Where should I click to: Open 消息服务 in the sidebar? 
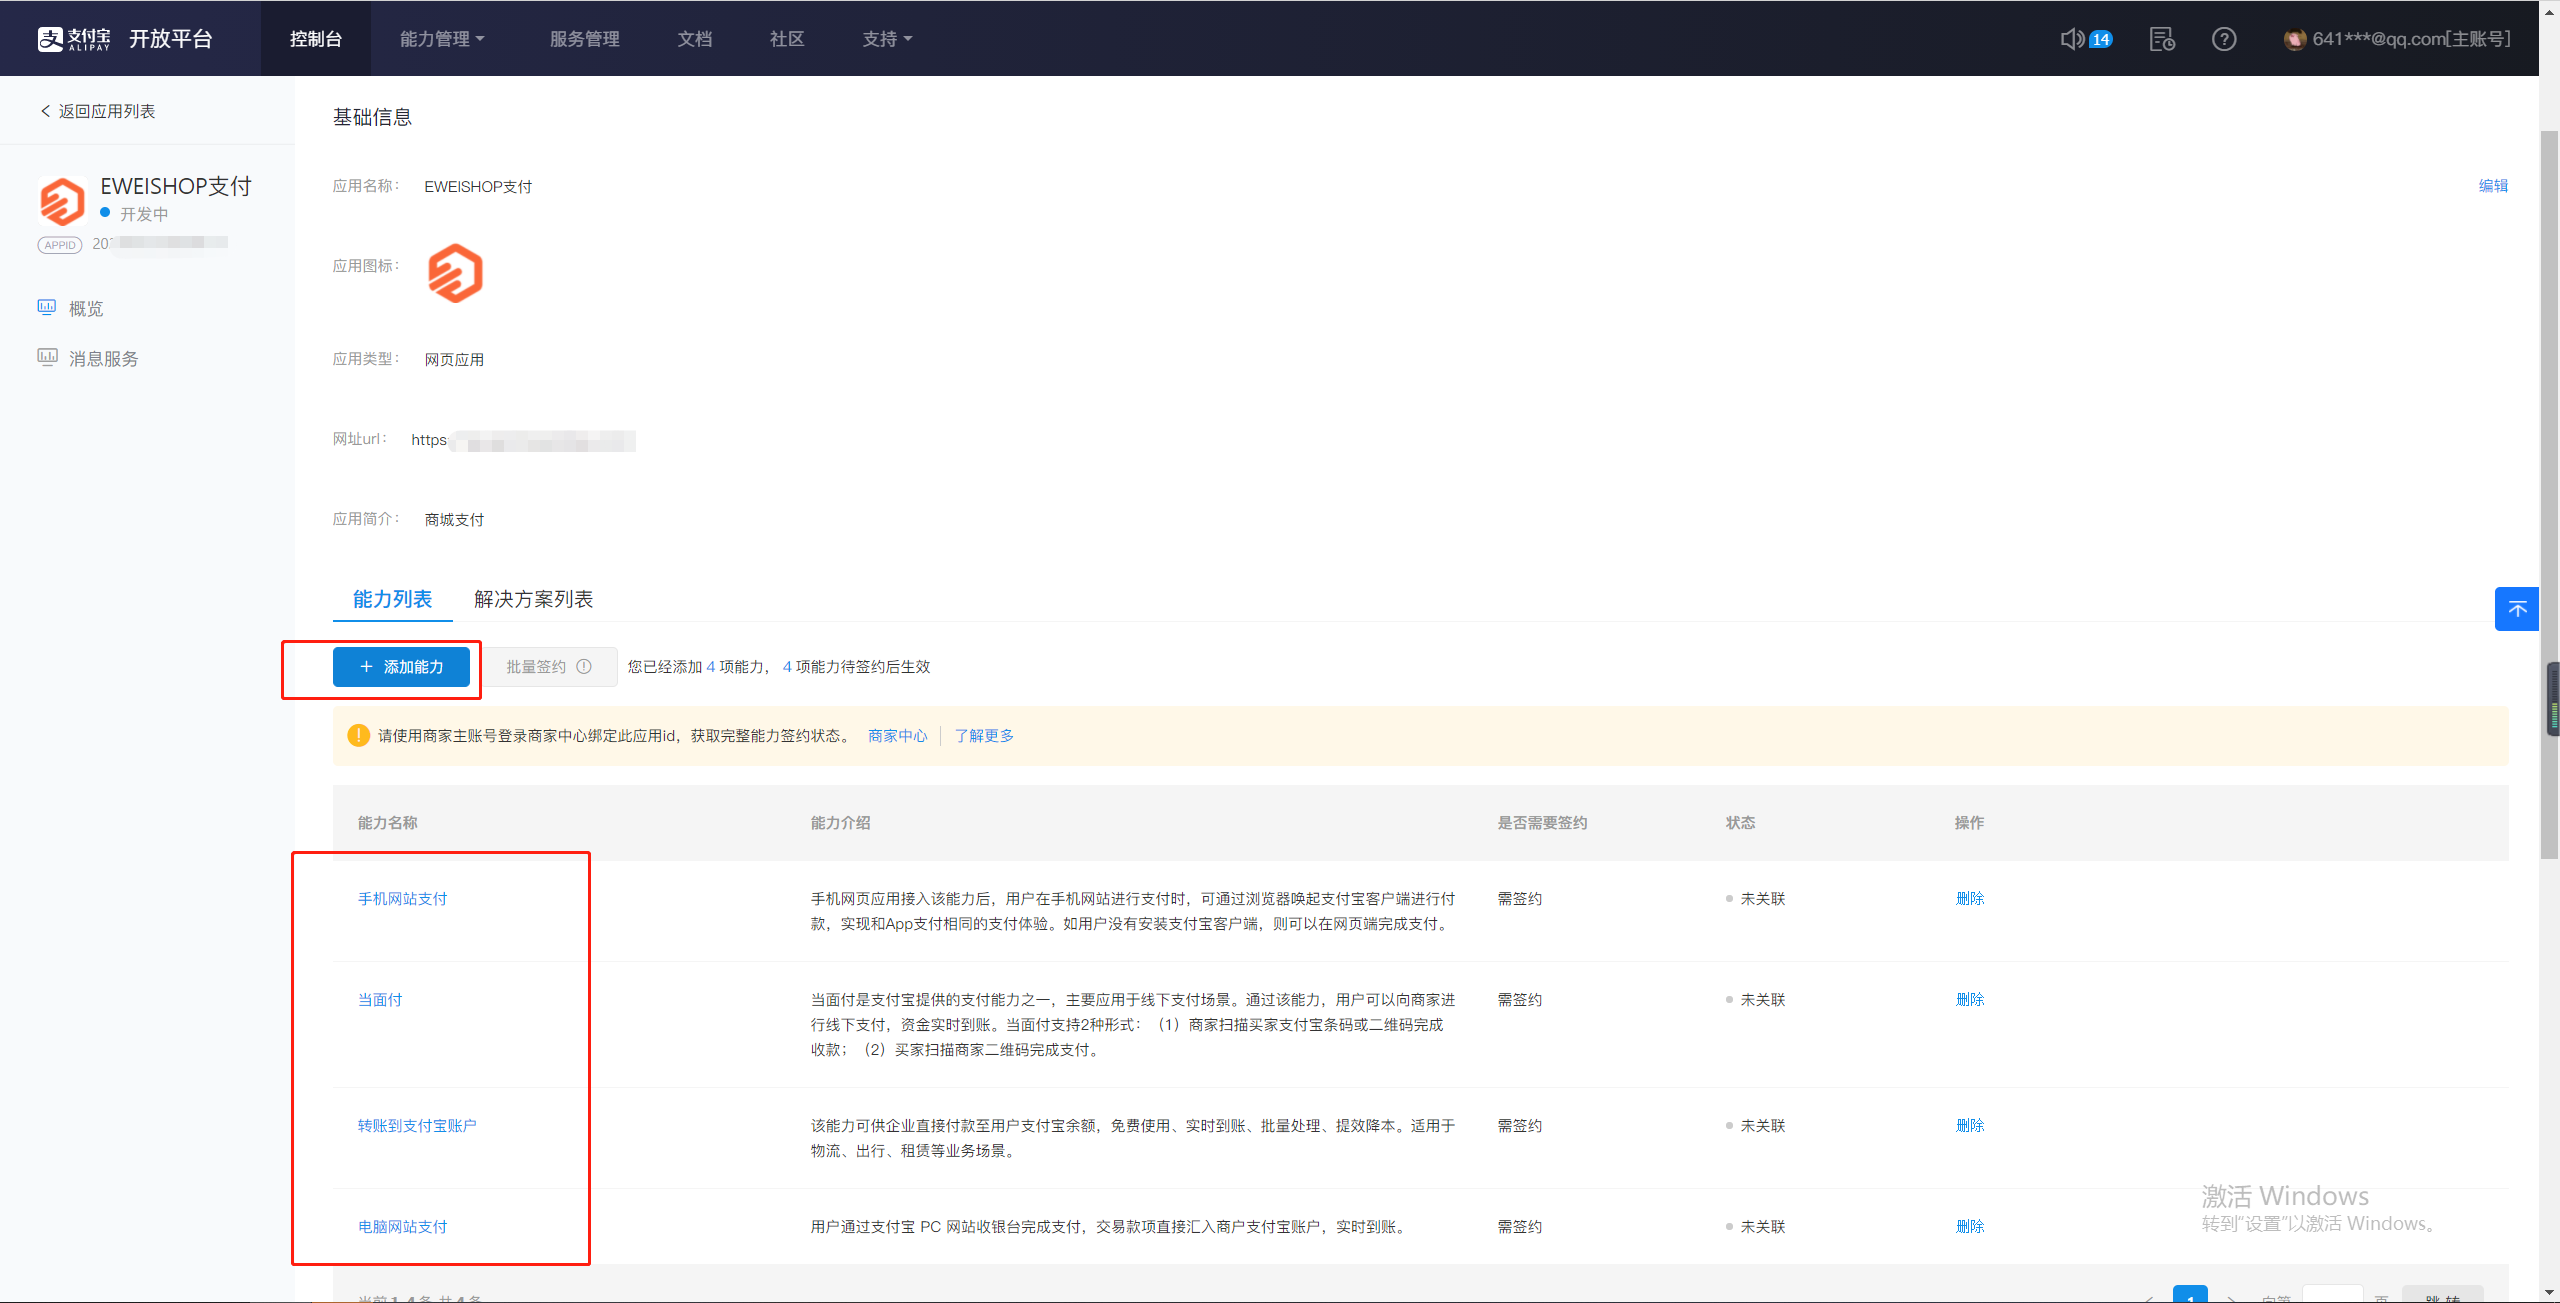point(104,358)
